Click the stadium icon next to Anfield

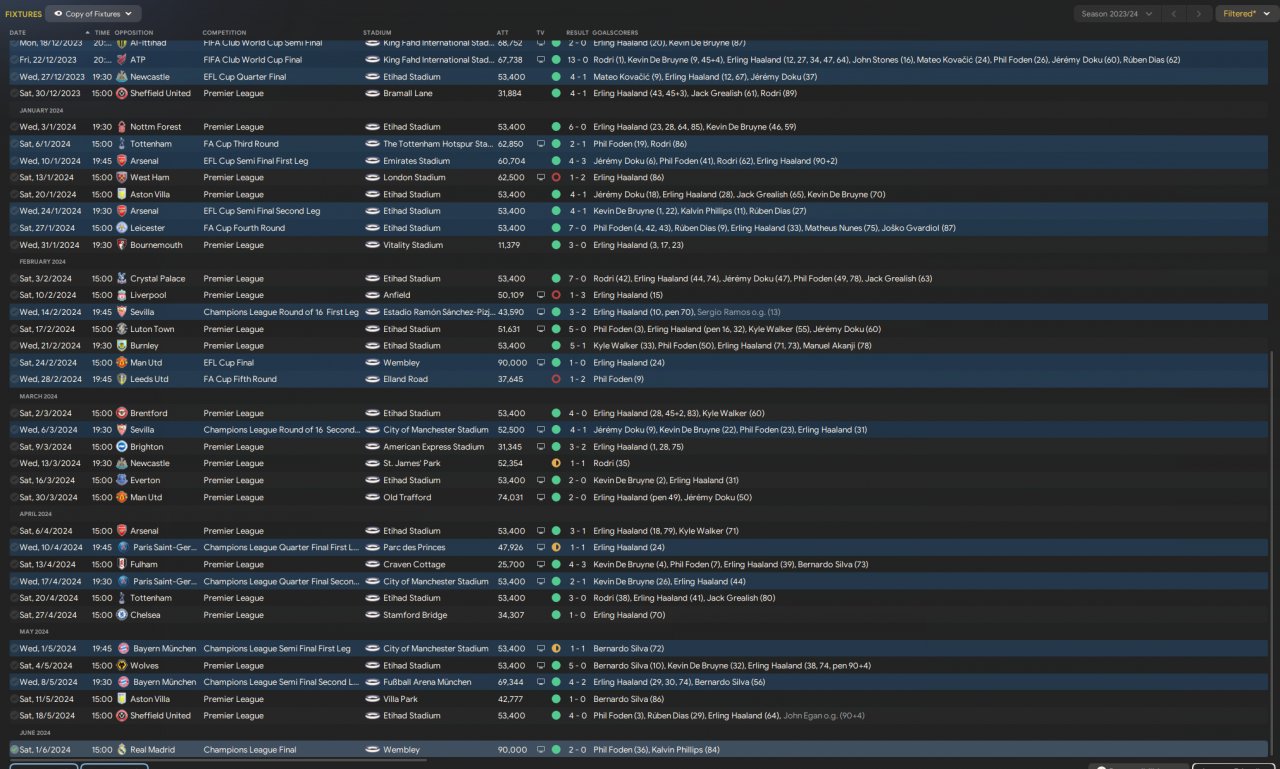click(372, 296)
